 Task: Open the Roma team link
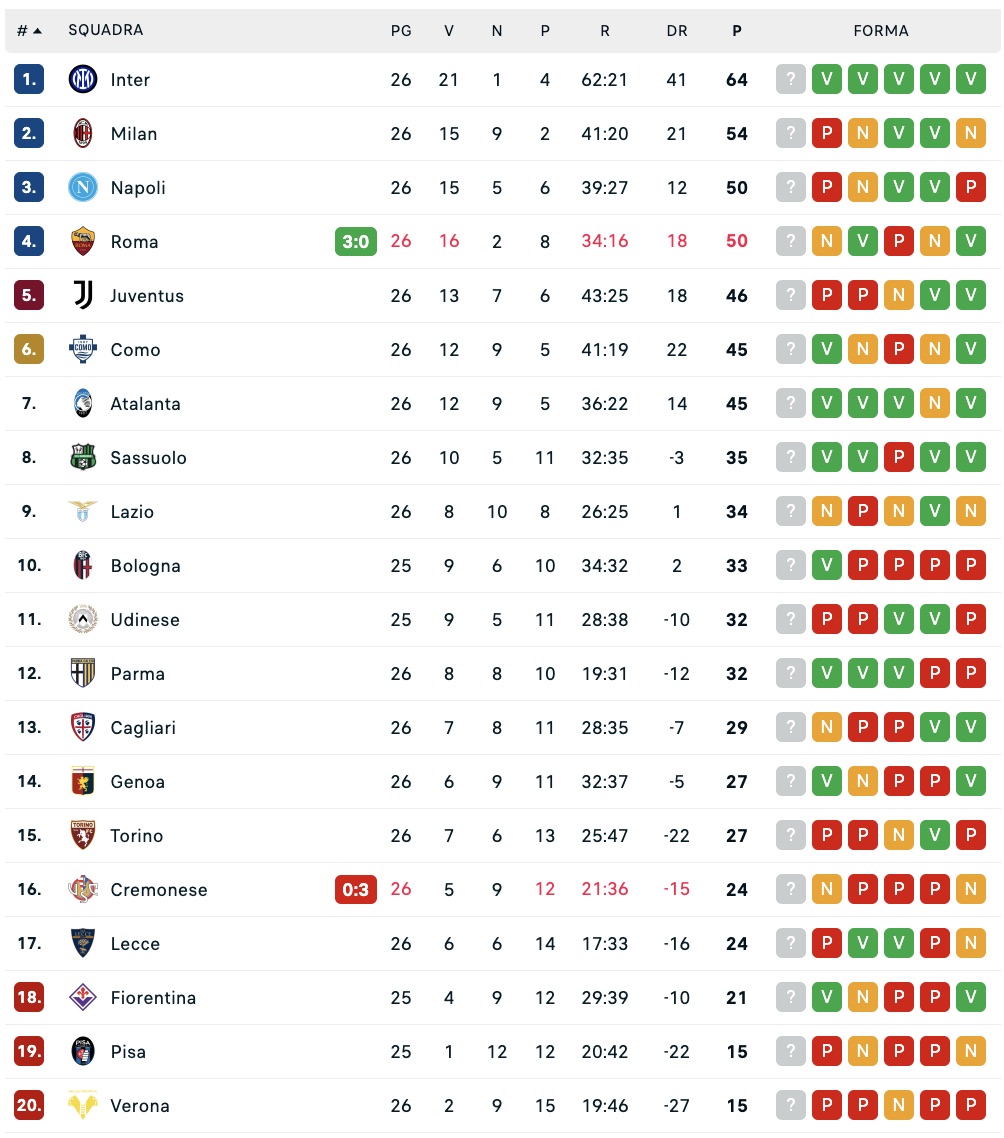(x=135, y=241)
